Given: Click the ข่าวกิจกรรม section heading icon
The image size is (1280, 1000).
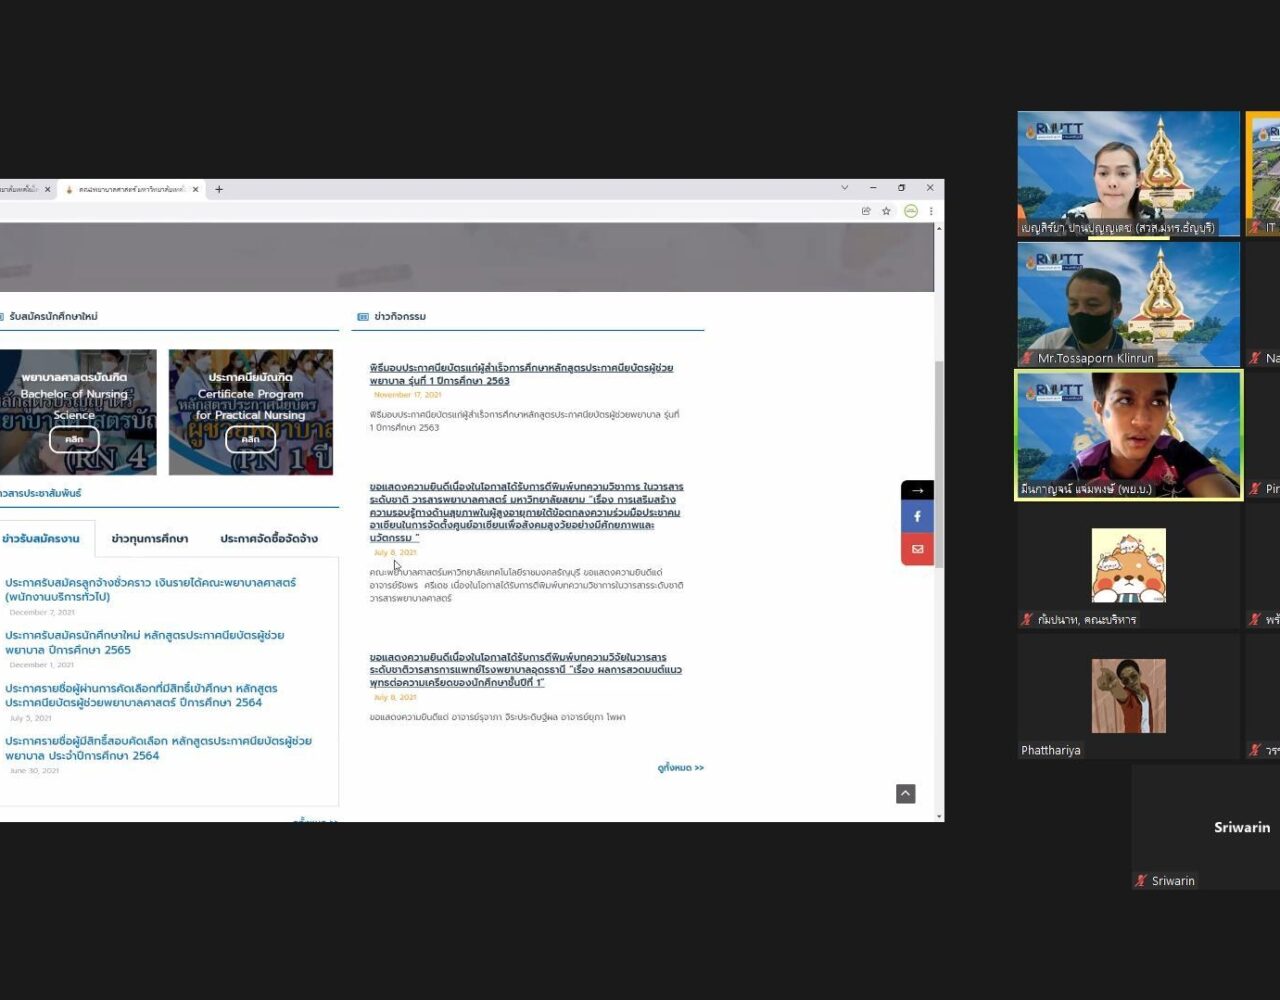Looking at the screenshot, I should point(363,317).
